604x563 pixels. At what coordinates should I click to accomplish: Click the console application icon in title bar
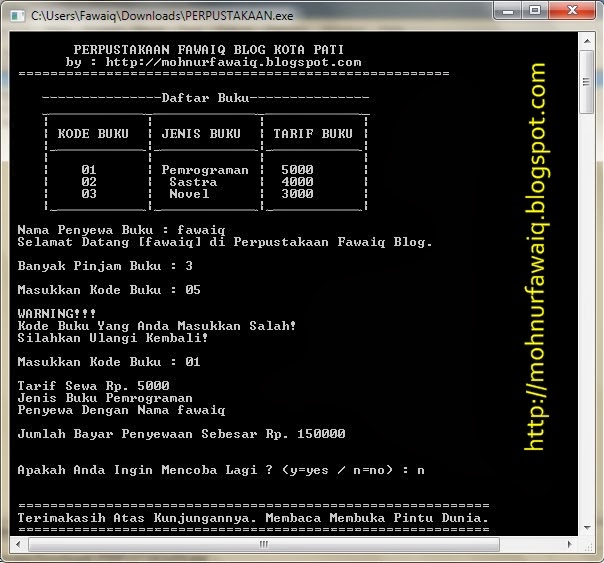[x=17, y=16]
